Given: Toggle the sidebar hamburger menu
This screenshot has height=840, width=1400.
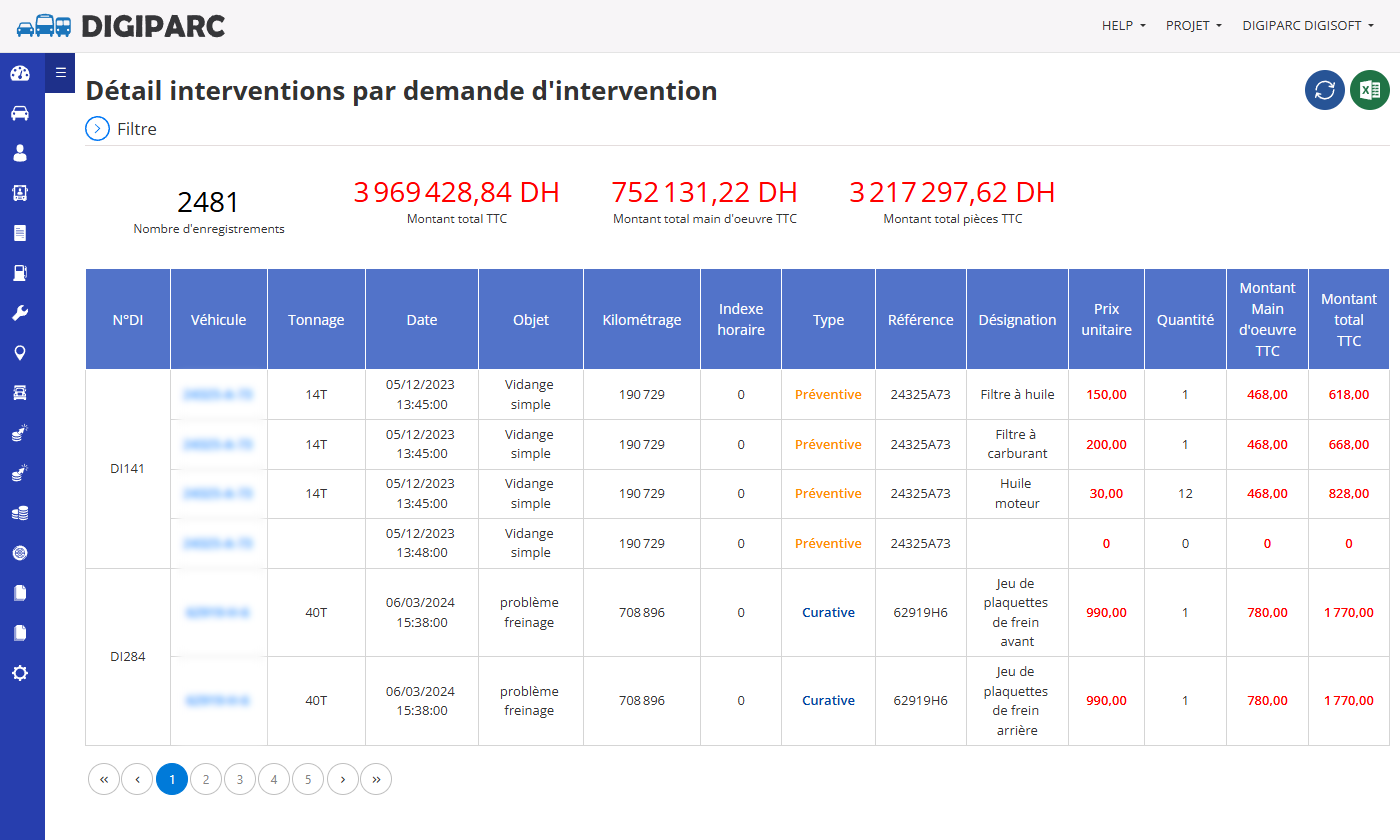Looking at the screenshot, I should pyautogui.click(x=60, y=72).
